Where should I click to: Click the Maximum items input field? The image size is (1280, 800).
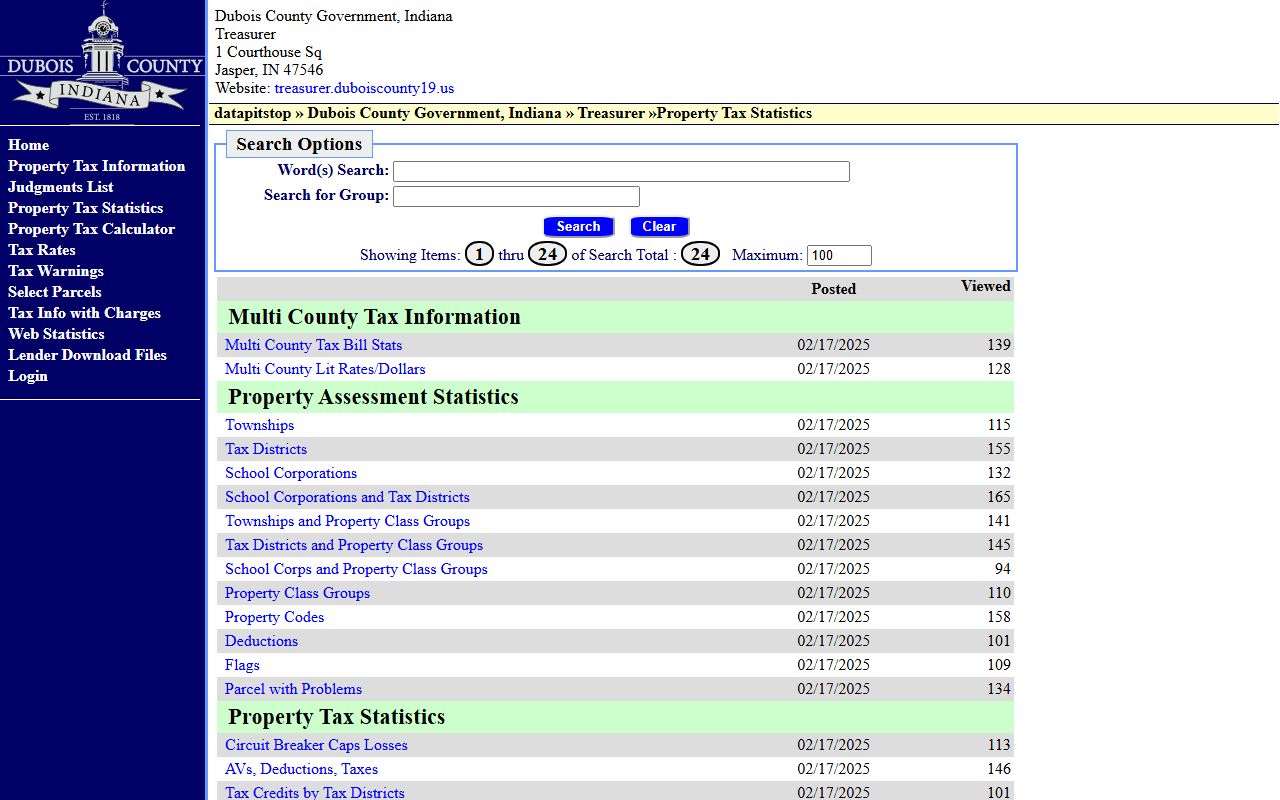tap(839, 255)
